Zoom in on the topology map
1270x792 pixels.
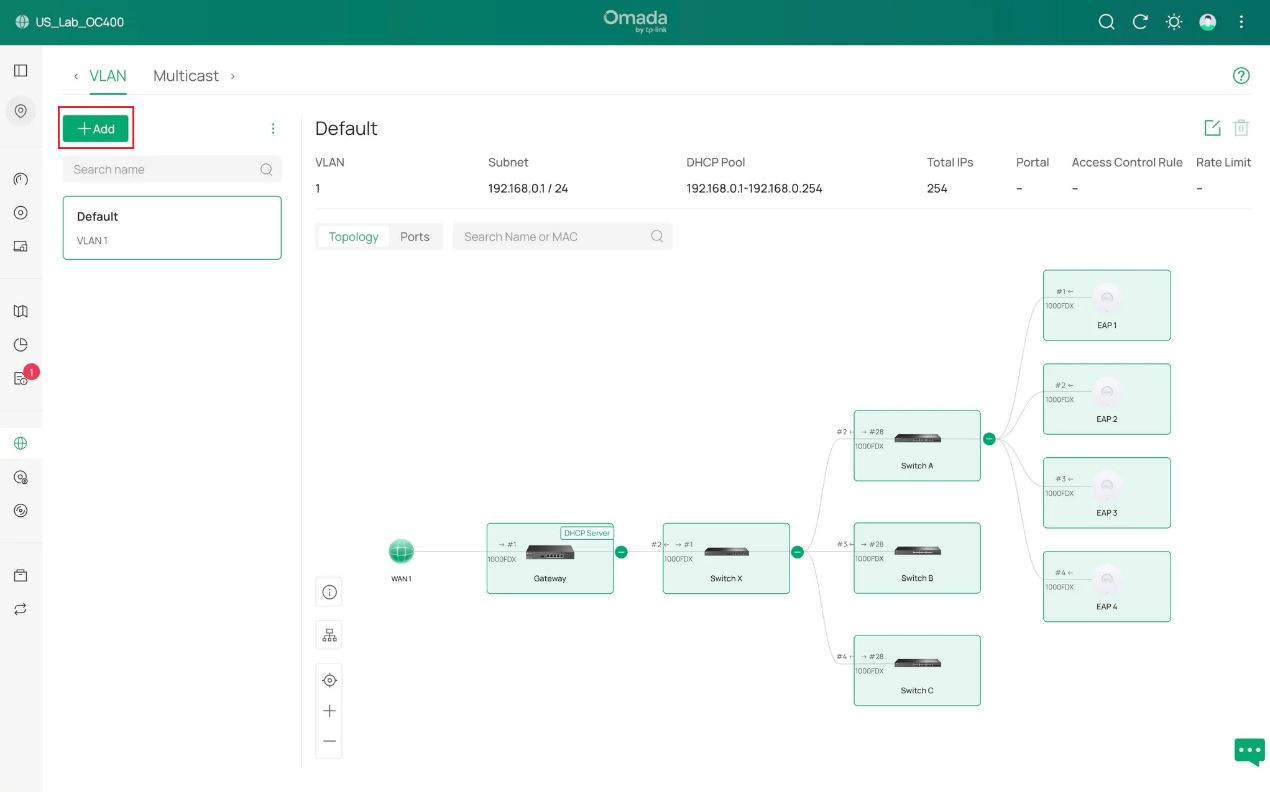[x=329, y=710]
